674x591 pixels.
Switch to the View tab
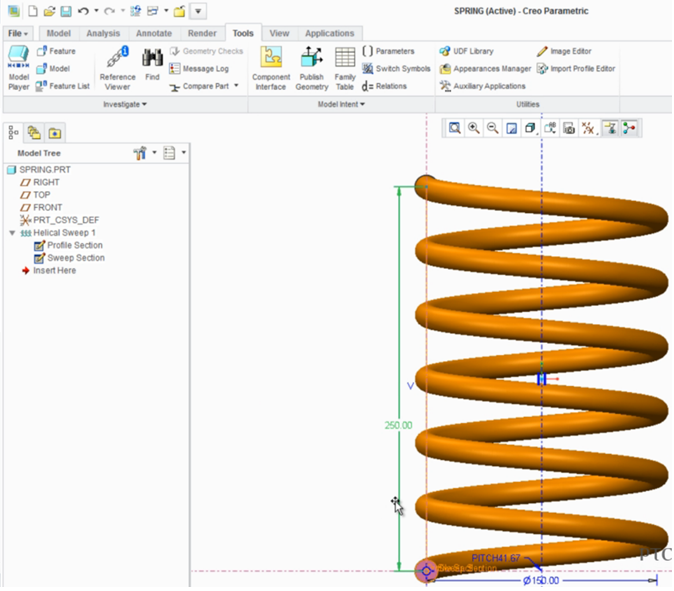point(279,33)
